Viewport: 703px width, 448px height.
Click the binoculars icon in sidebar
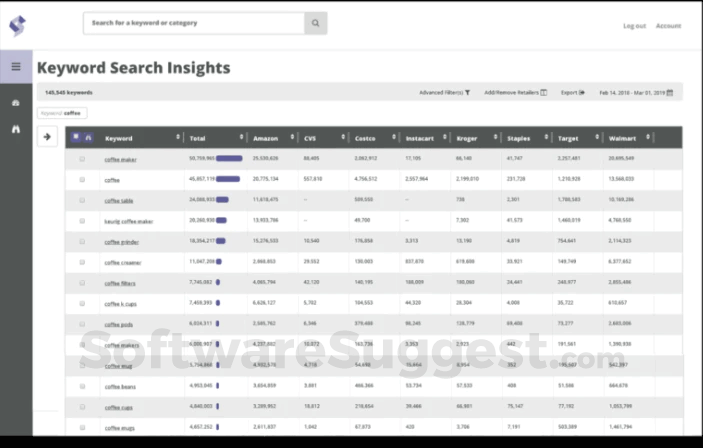point(15,129)
